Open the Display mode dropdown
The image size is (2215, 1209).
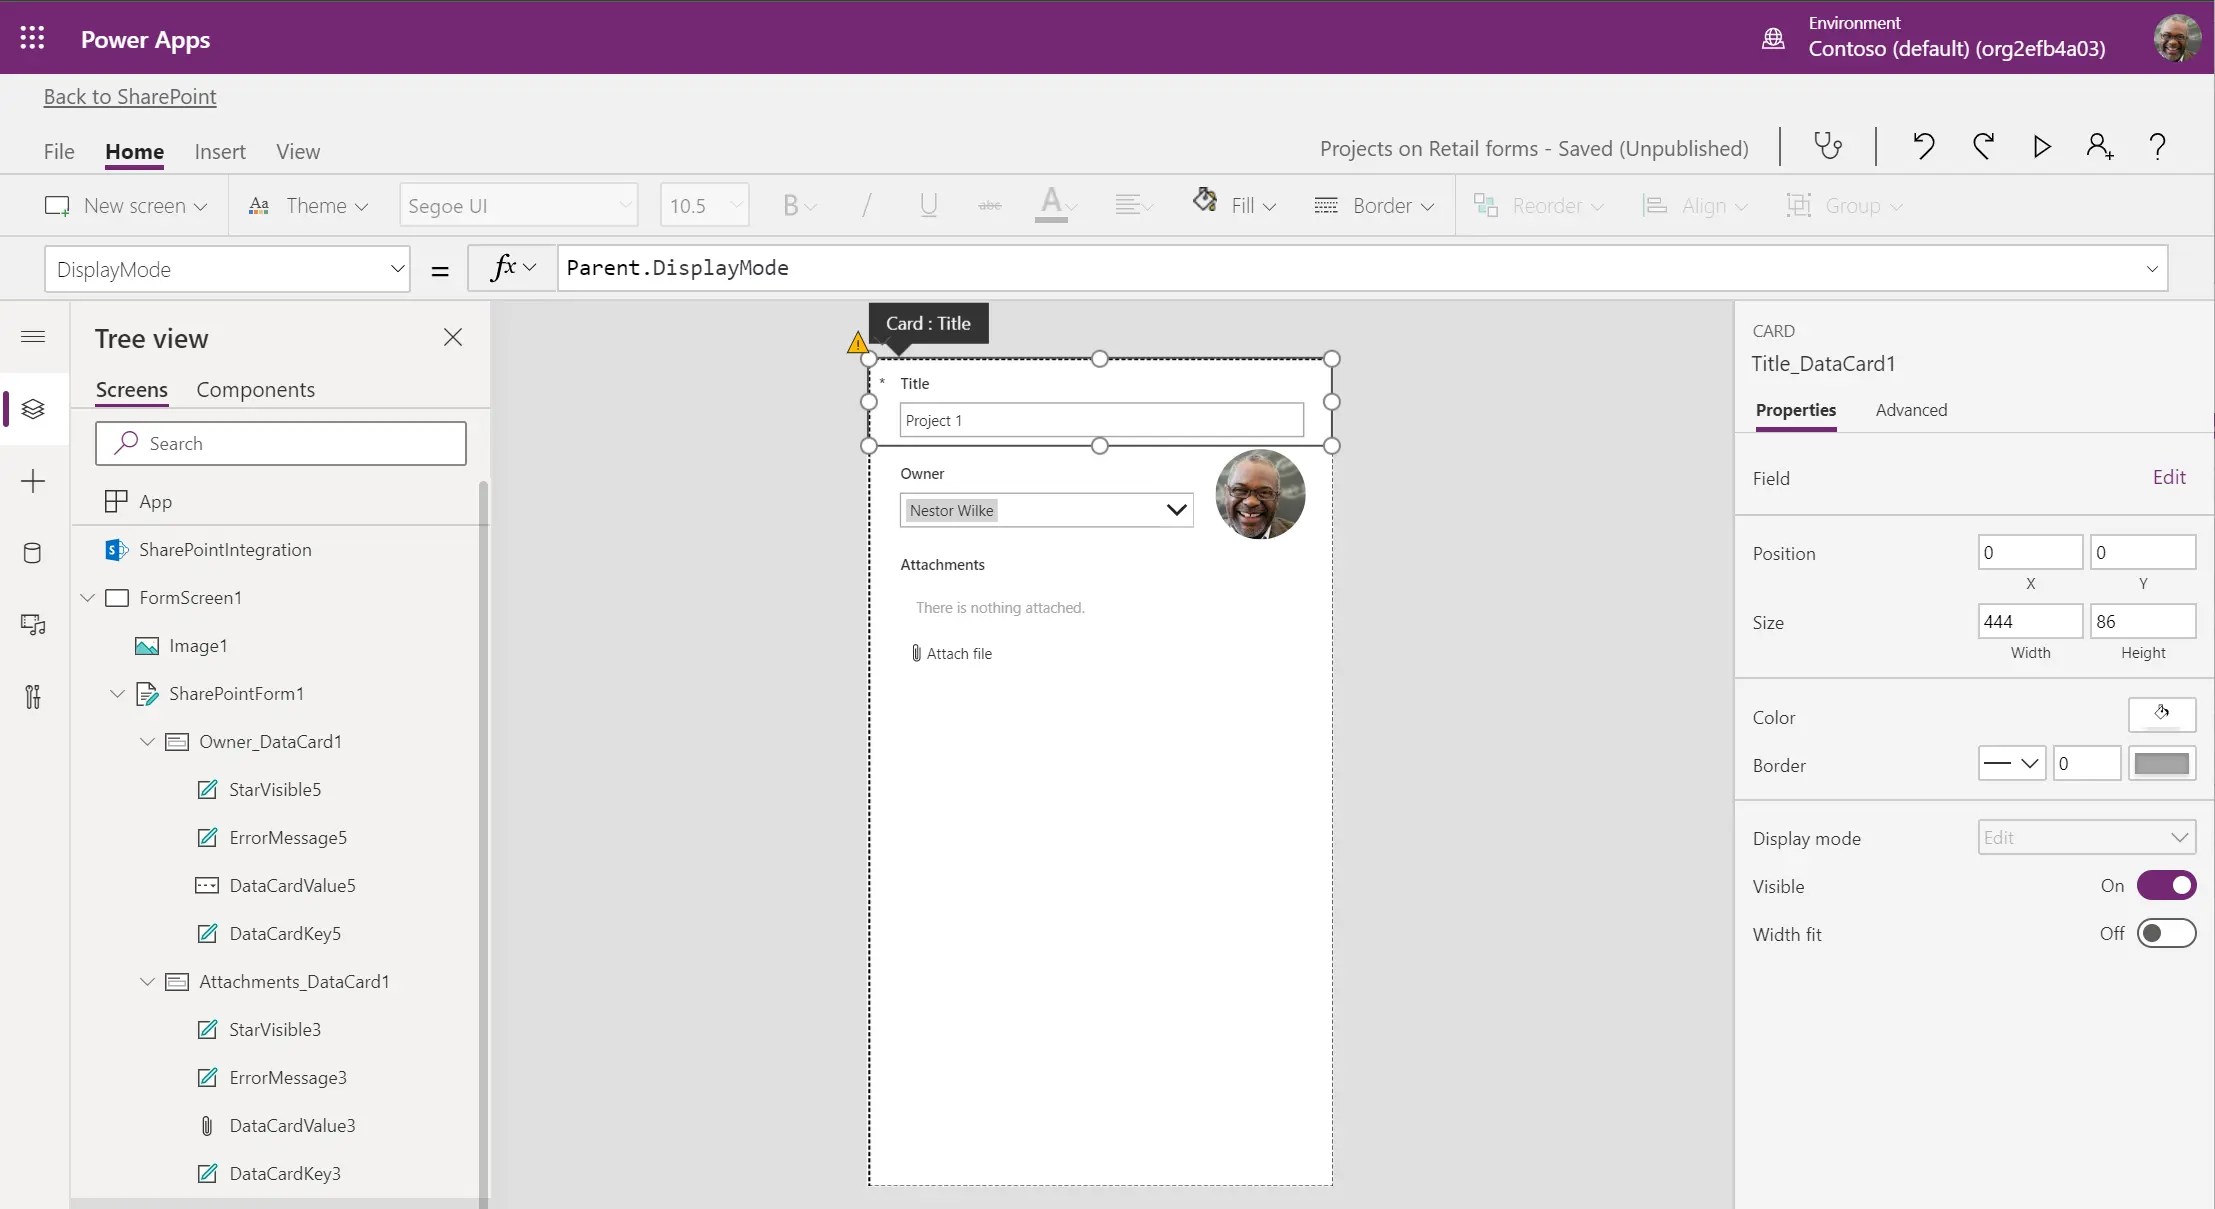2086,838
